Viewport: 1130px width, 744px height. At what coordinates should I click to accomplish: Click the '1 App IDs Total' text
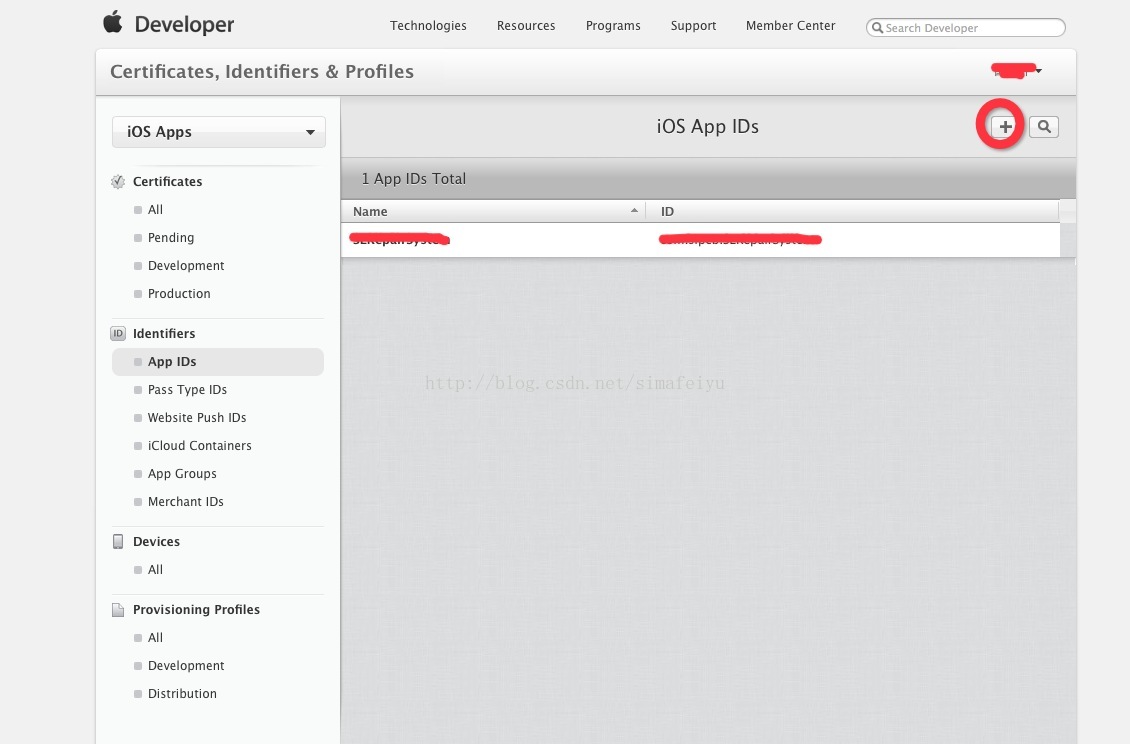pyautogui.click(x=414, y=179)
